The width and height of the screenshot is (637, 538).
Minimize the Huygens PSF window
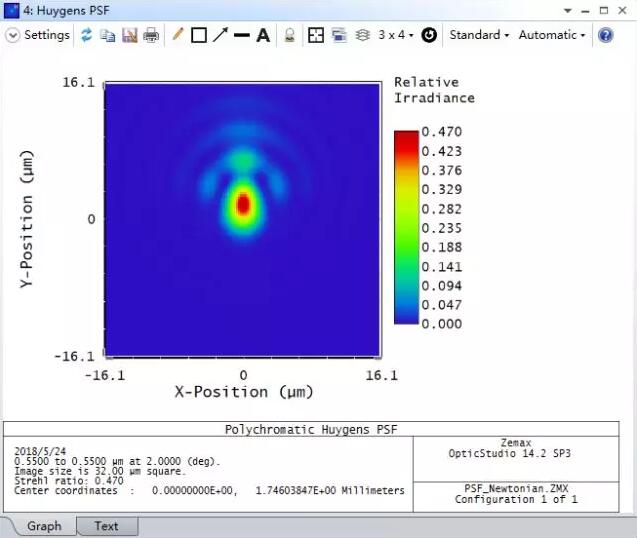click(585, 11)
